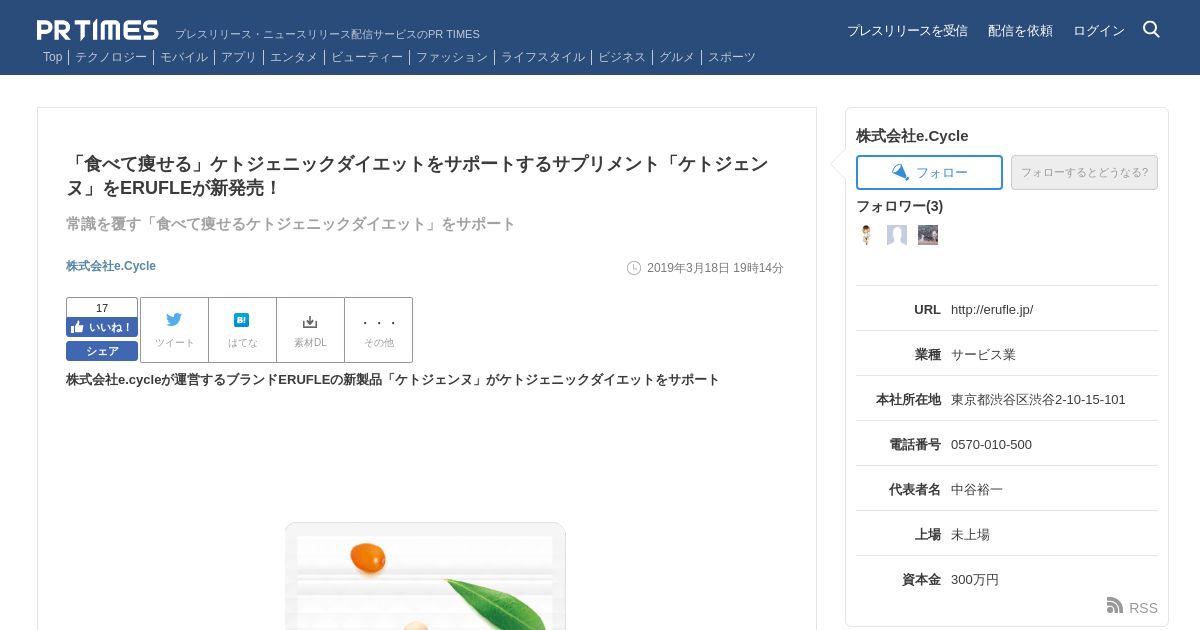Click the clock icon beside publish date
Image resolution: width=1200 pixels, height=630 pixels.
[634, 268]
